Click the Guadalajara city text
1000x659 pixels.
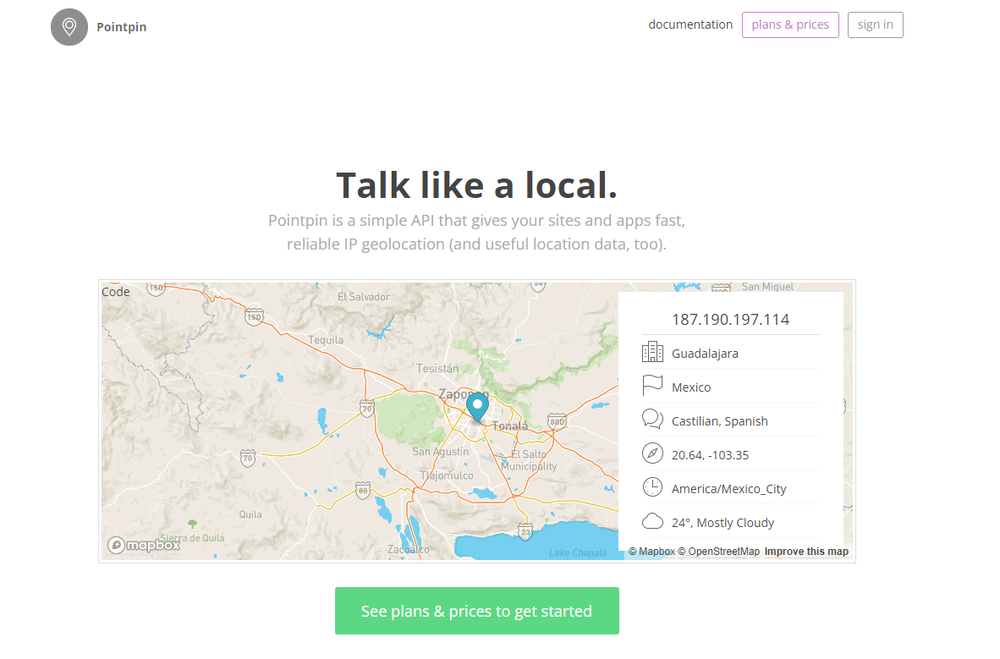pyautogui.click(x=705, y=353)
